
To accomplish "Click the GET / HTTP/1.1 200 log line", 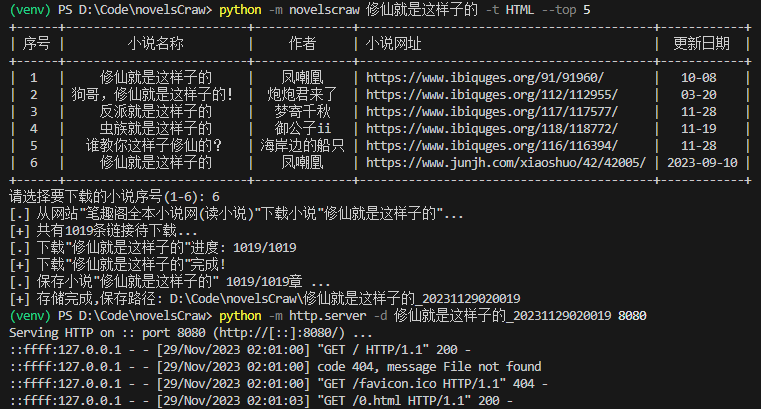I will [x=240, y=350].
